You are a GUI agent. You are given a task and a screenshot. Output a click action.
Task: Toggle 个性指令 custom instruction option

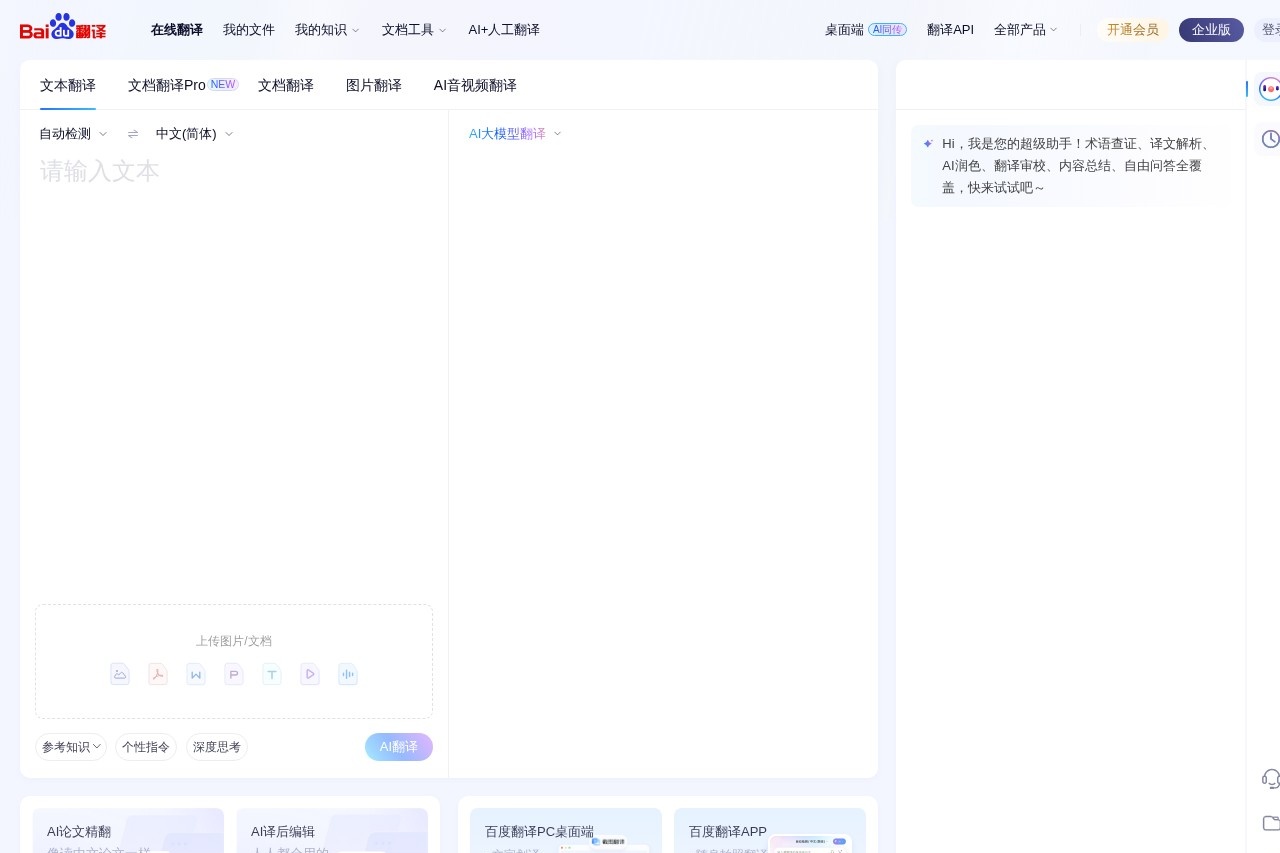(146, 747)
